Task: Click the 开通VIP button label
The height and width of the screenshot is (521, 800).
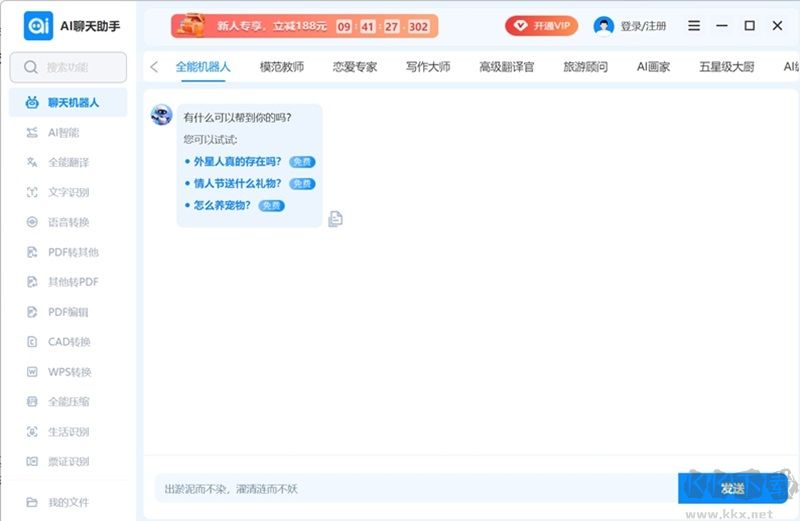Action: click(552, 26)
